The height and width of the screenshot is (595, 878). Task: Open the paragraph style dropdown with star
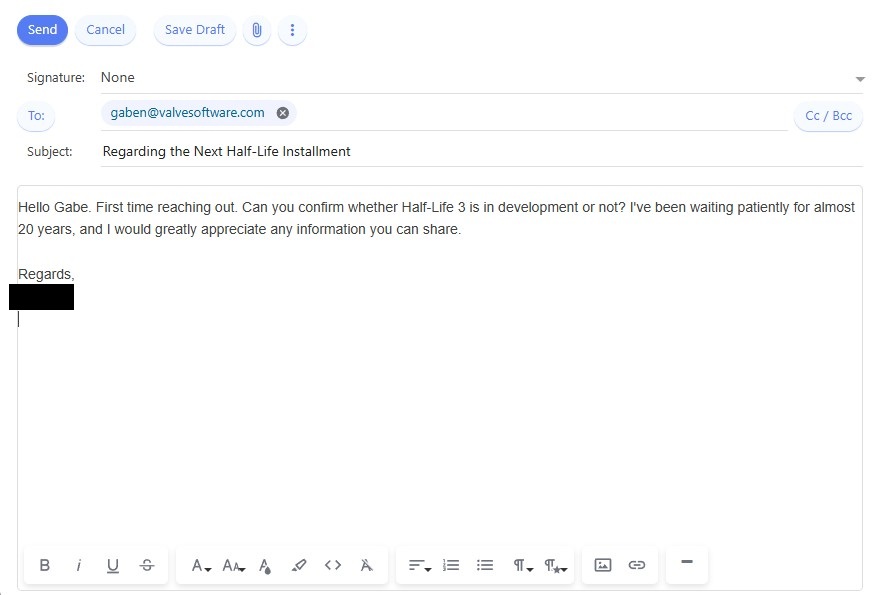coord(555,565)
